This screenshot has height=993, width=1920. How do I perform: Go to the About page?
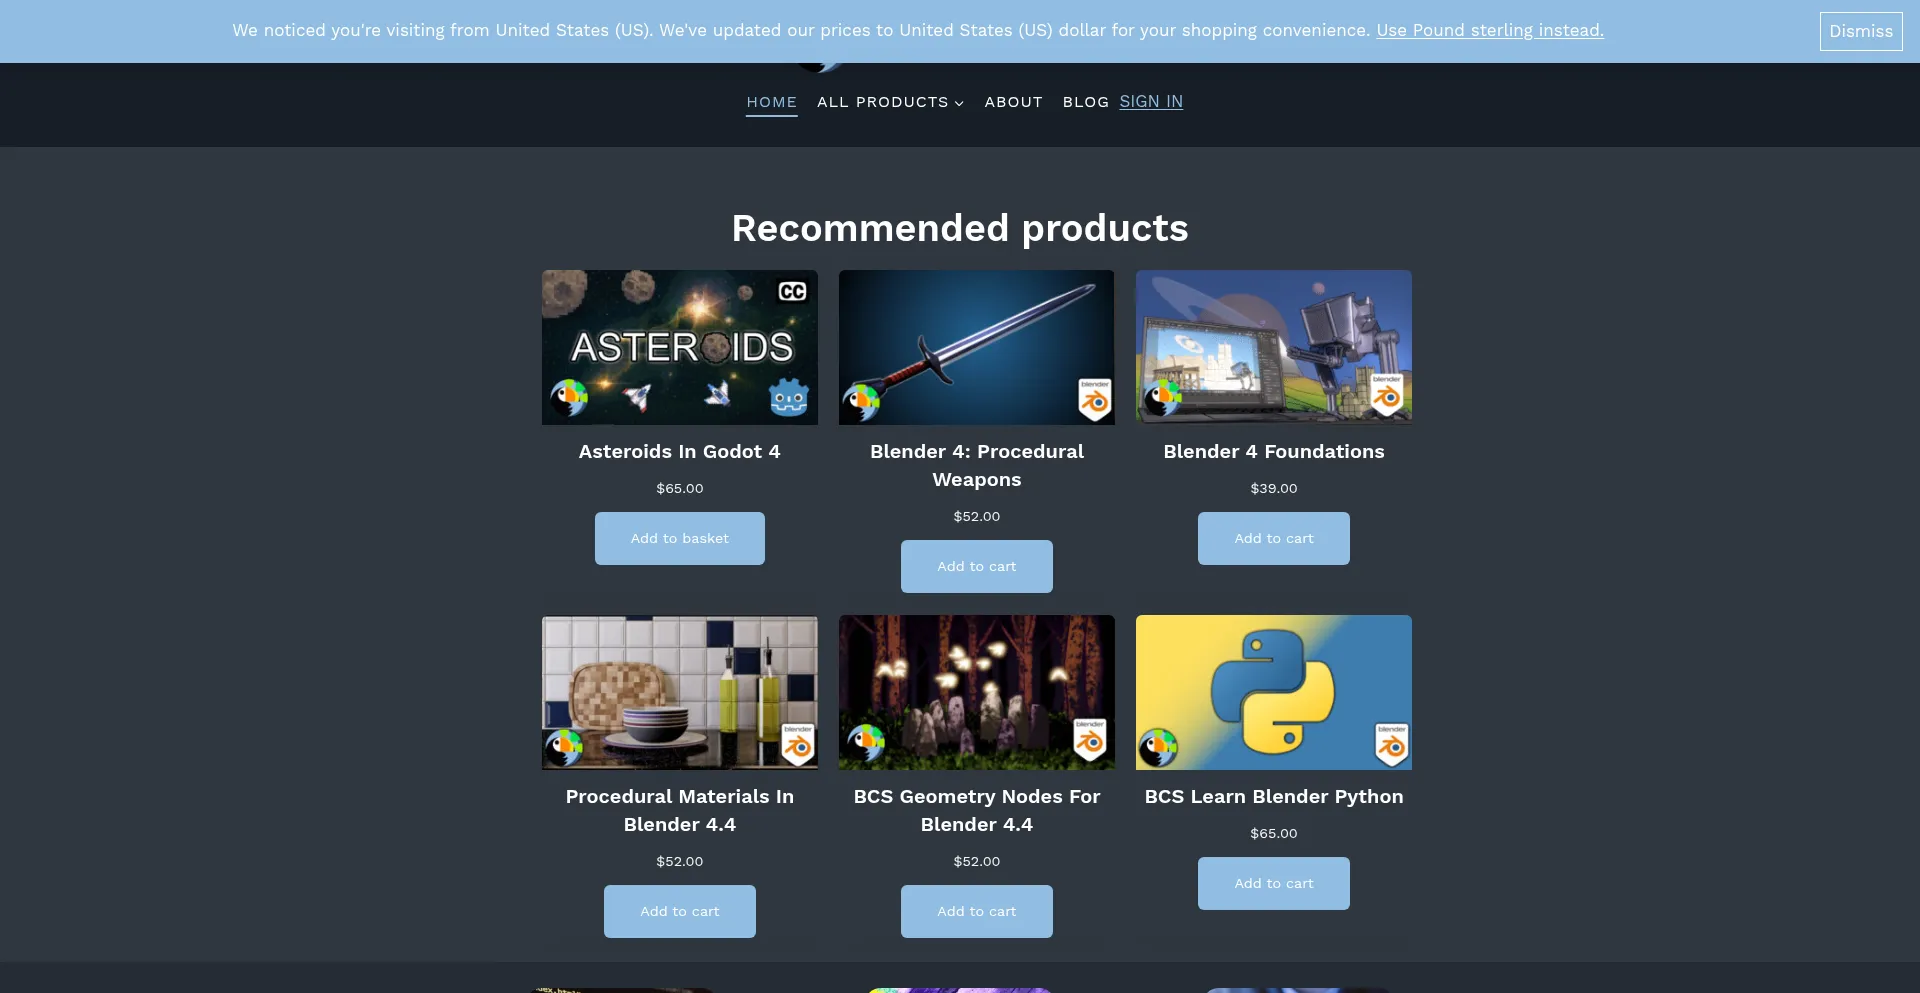pos(1013,102)
